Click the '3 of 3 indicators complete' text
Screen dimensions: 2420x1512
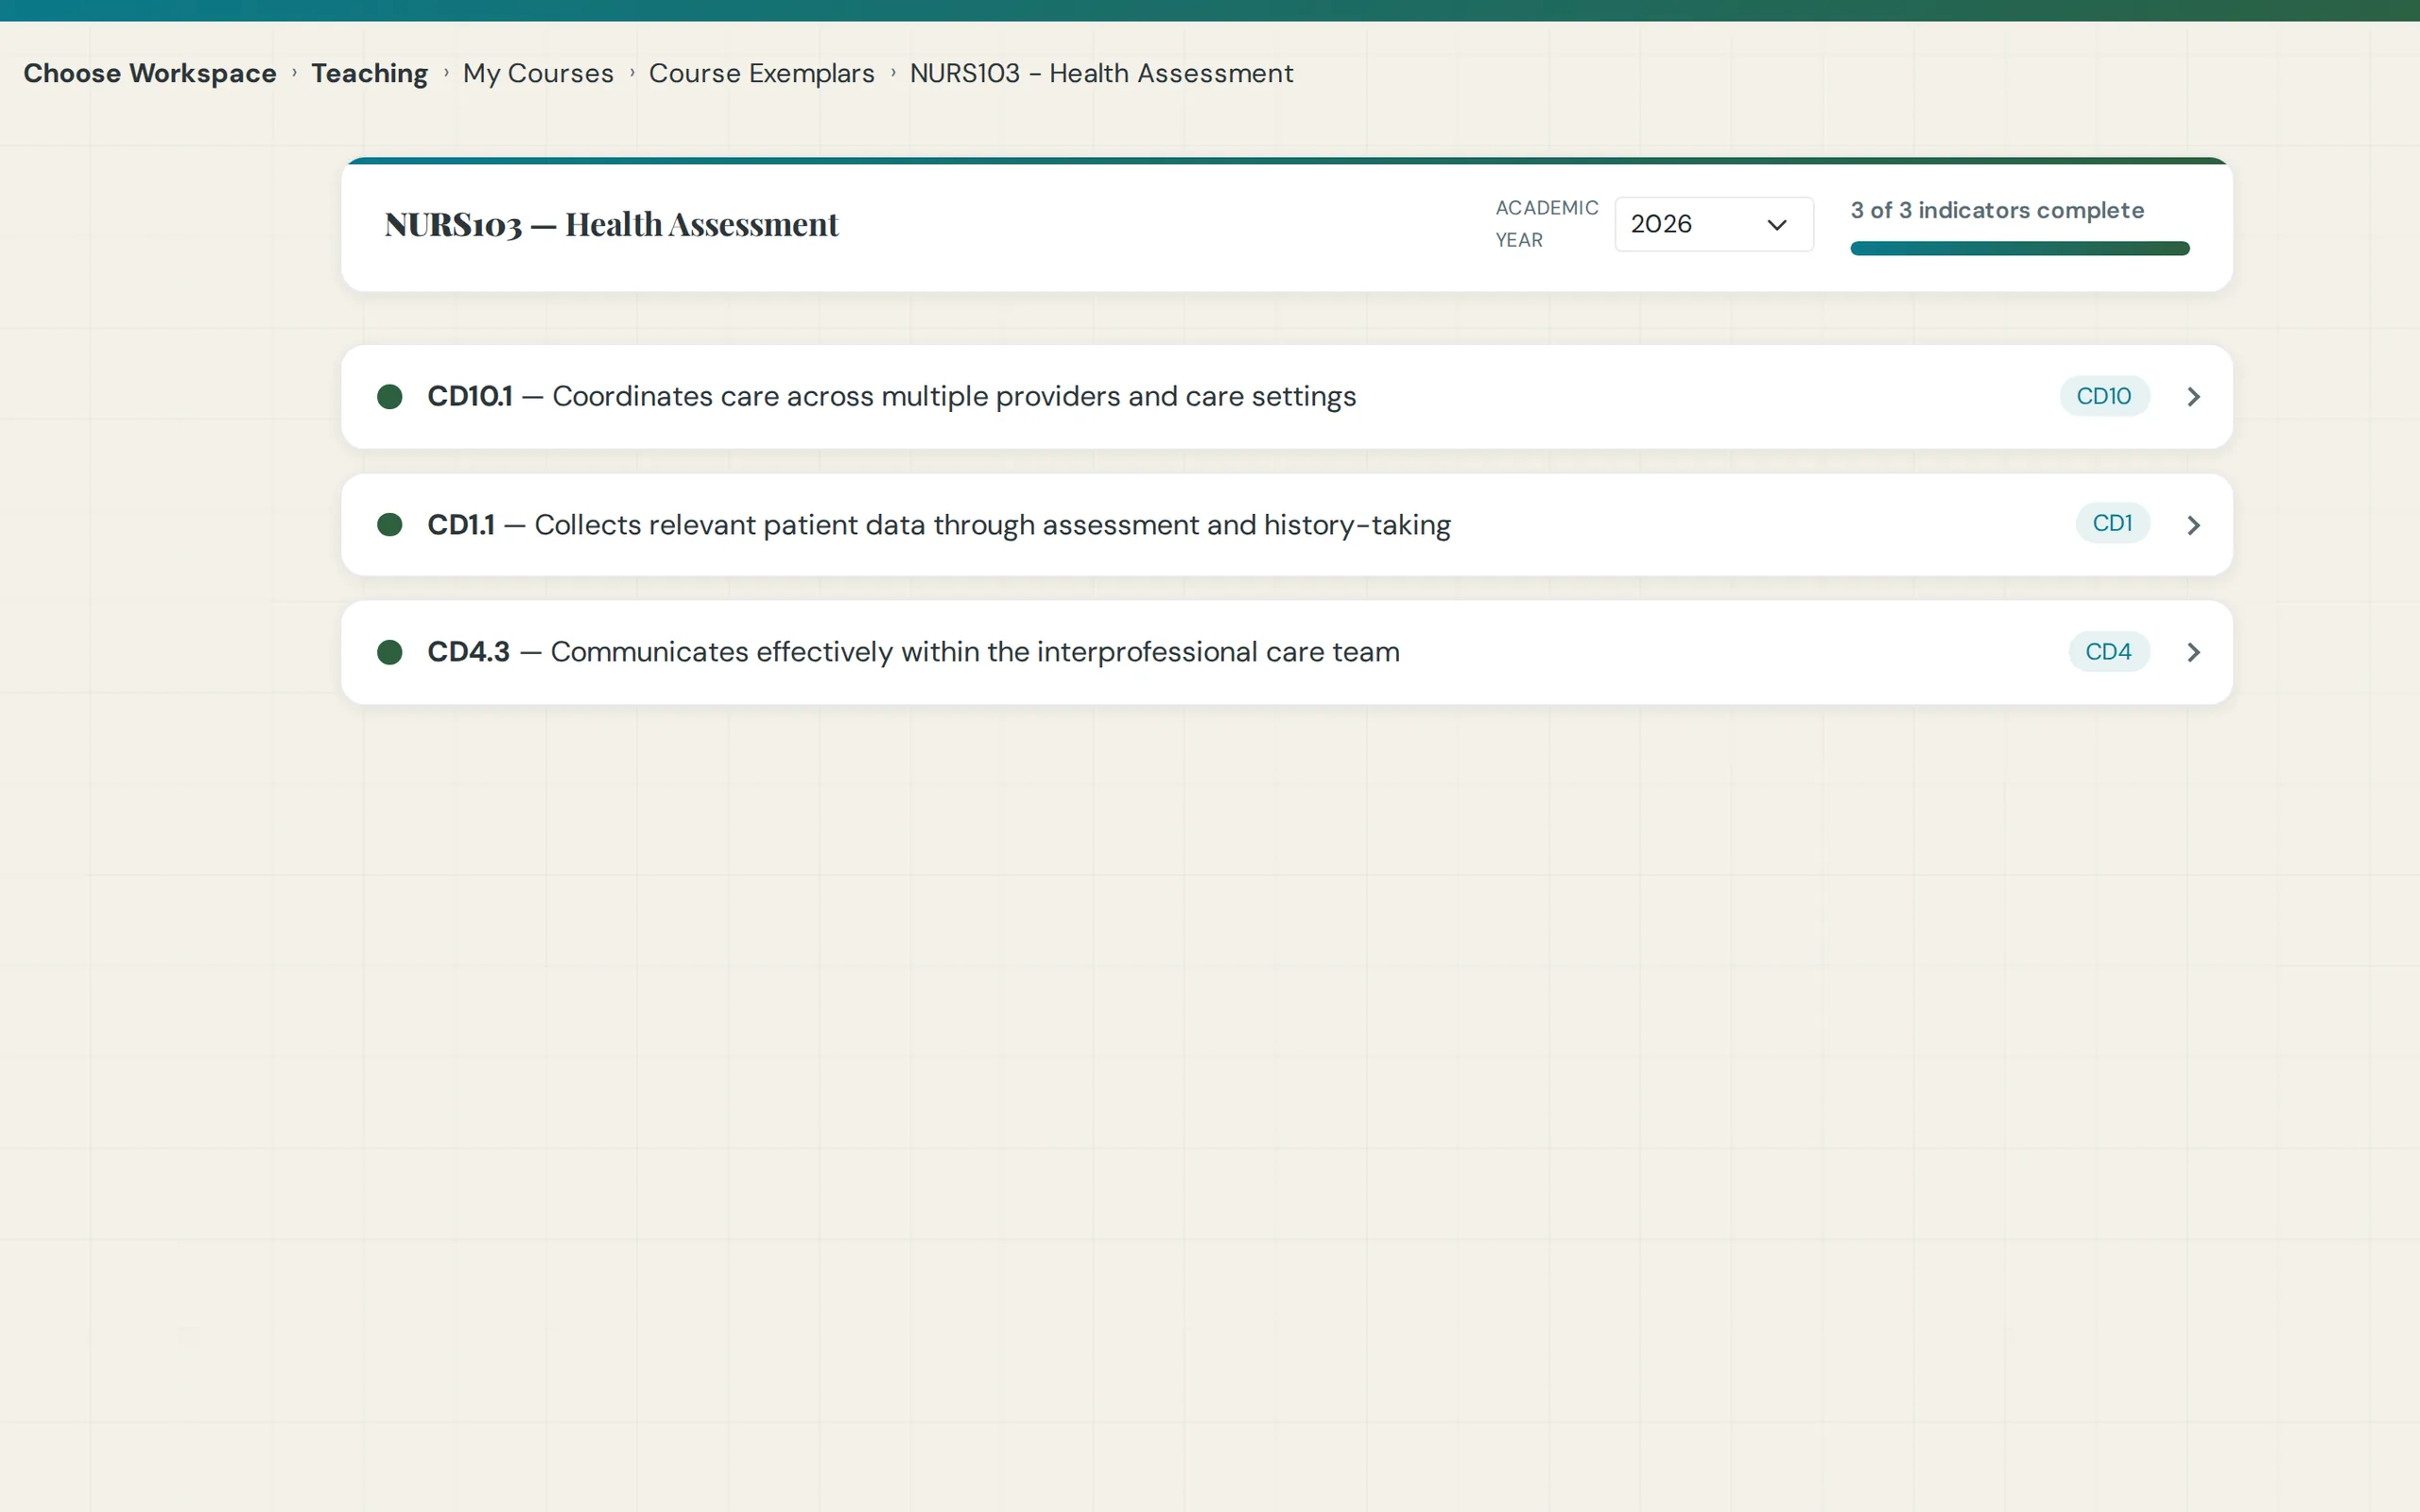pyautogui.click(x=1997, y=210)
